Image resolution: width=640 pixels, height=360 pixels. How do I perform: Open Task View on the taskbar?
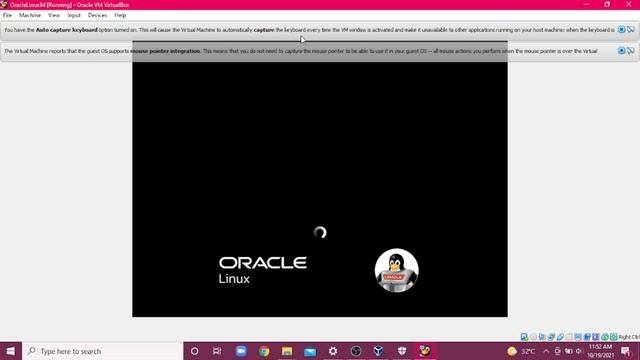click(x=217, y=351)
